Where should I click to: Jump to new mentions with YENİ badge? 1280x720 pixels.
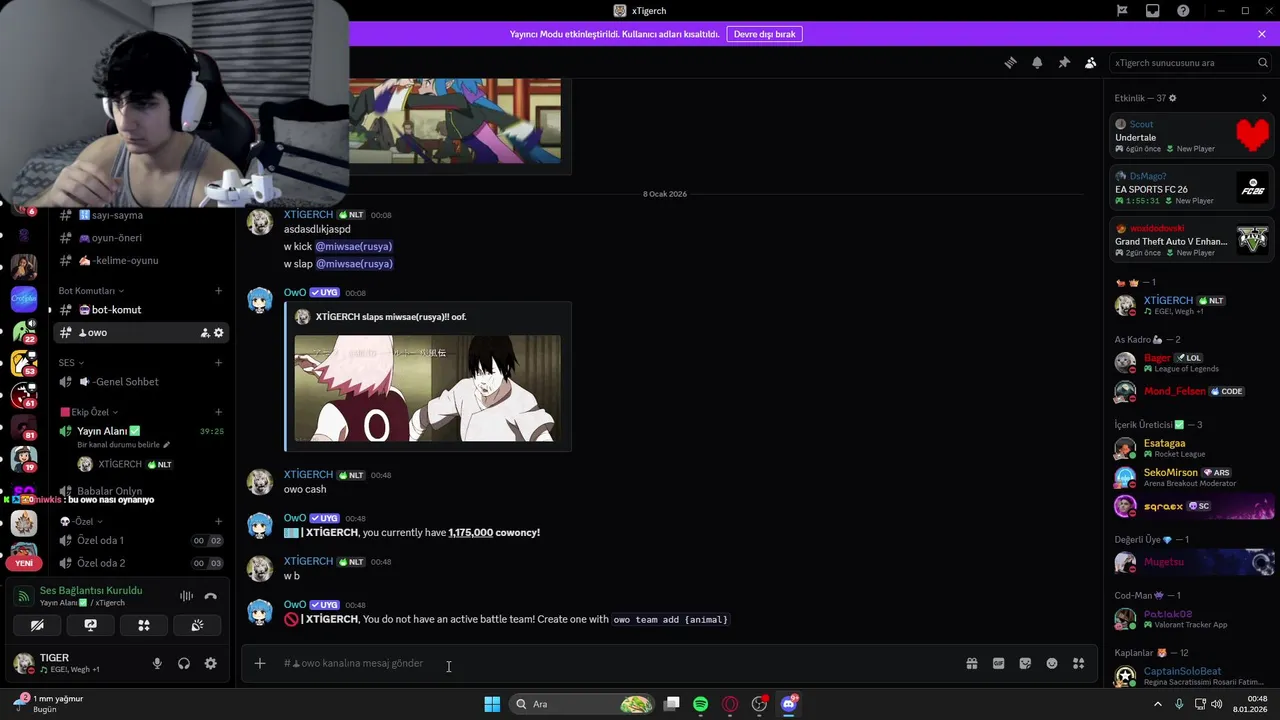pyautogui.click(x=24, y=563)
